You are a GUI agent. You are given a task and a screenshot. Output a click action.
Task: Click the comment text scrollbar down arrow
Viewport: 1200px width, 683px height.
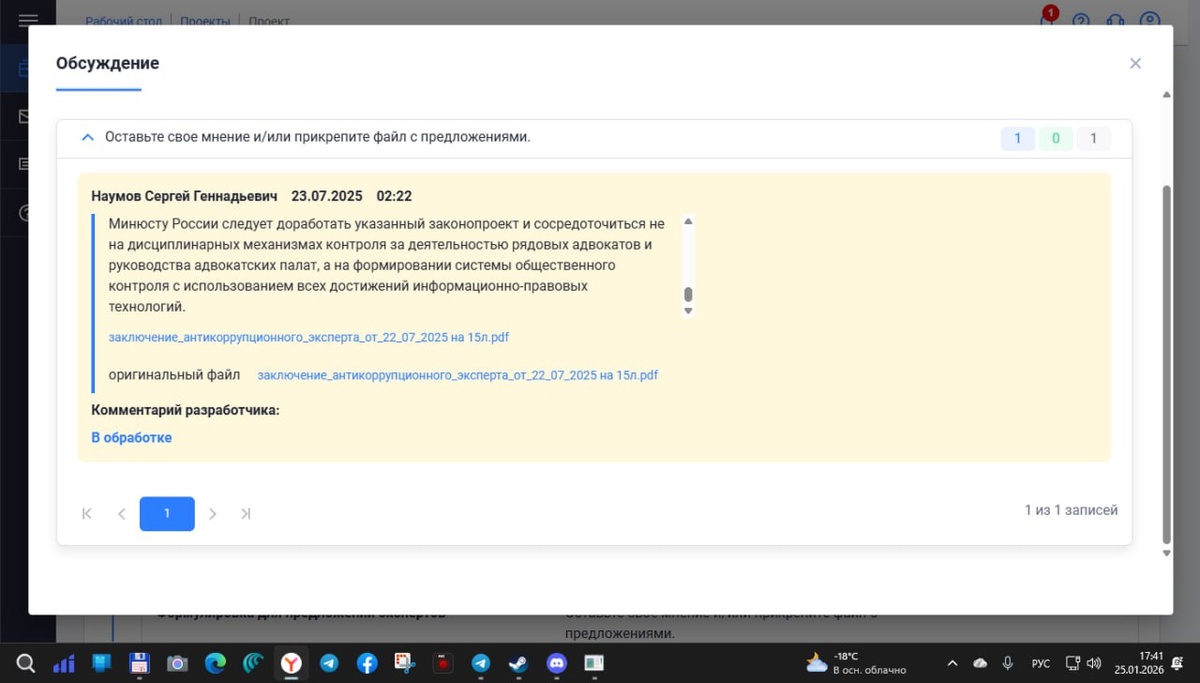pos(688,311)
